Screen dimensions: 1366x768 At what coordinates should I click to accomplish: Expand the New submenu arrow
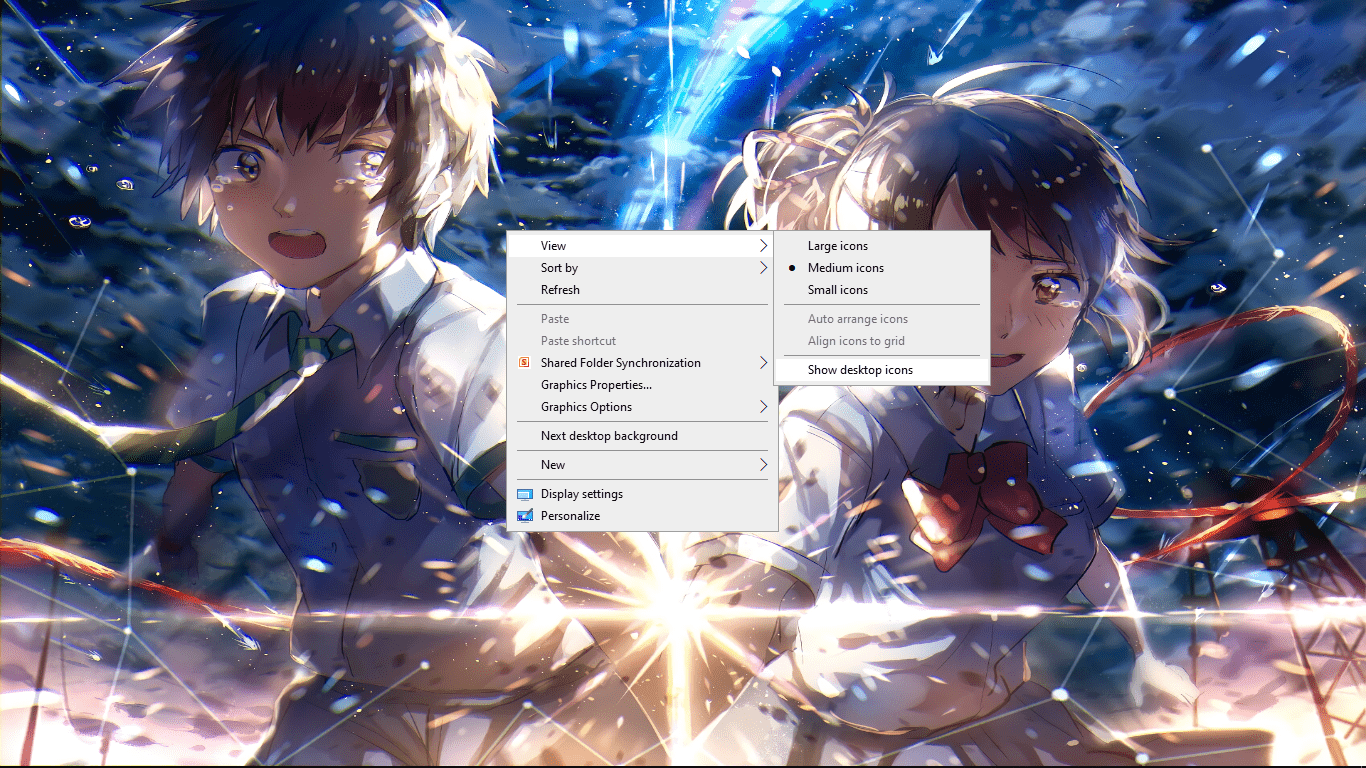[x=763, y=465]
